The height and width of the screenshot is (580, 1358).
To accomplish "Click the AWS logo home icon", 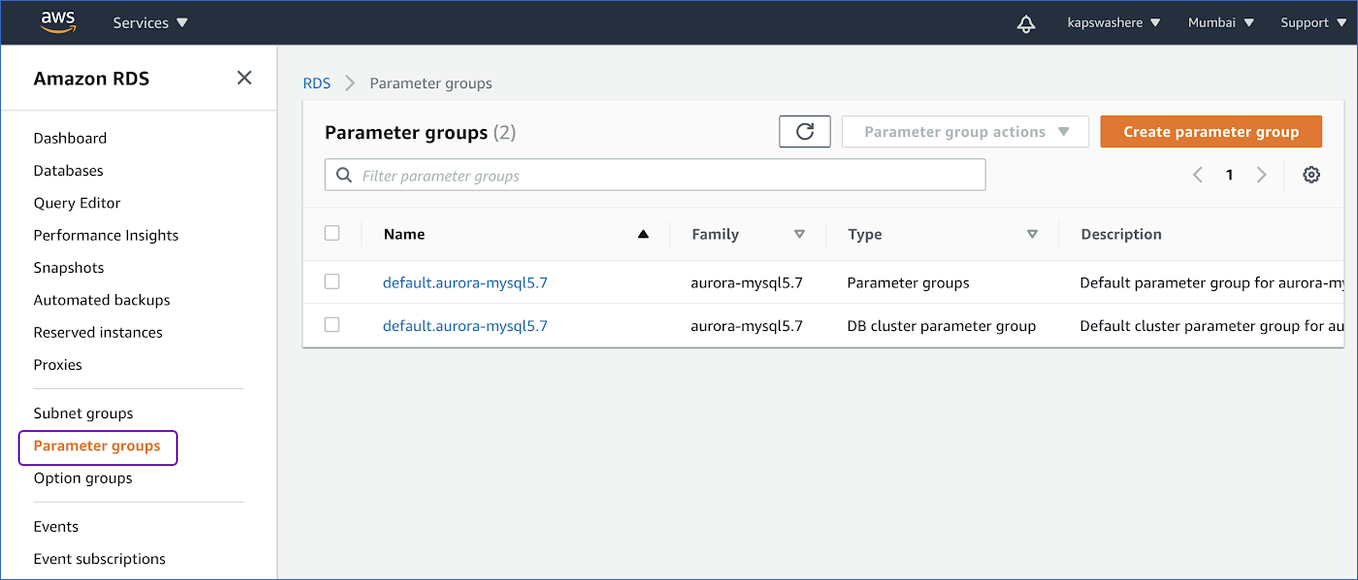I will pyautogui.click(x=58, y=22).
